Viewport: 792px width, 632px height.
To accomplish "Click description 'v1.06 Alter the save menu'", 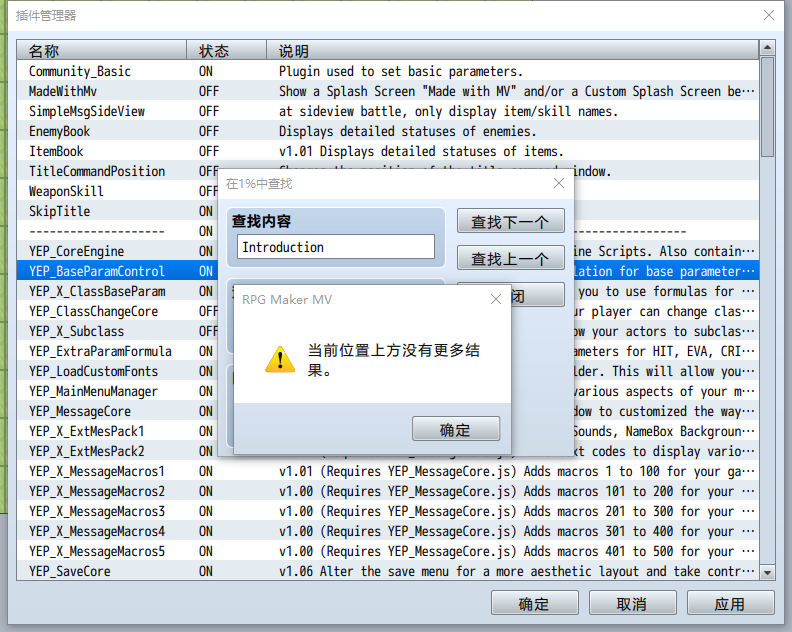I will (517, 571).
